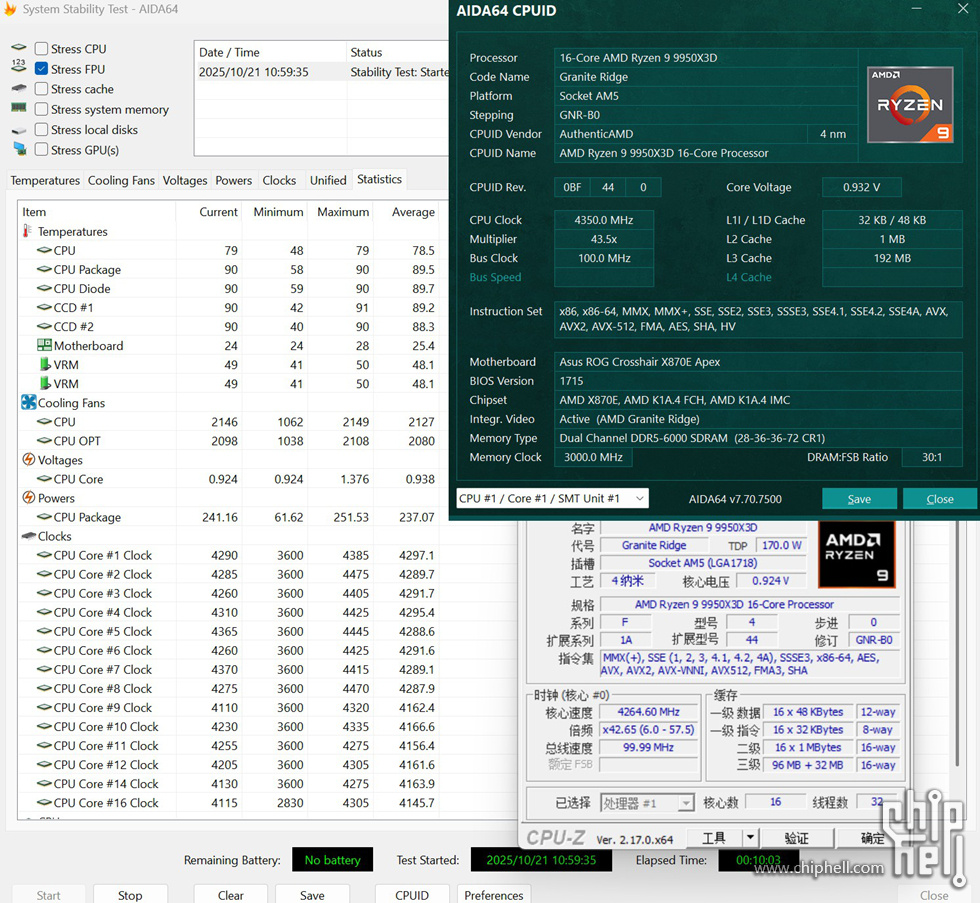Click the Ryzen 9 logo in AIDA64 CPUID
980x903 pixels.
[909, 105]
